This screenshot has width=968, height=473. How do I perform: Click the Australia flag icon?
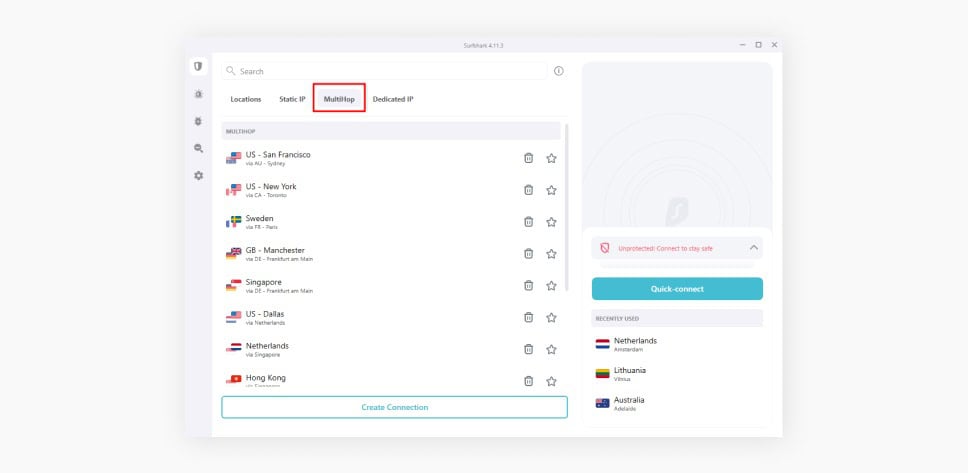tap(602, 403)
